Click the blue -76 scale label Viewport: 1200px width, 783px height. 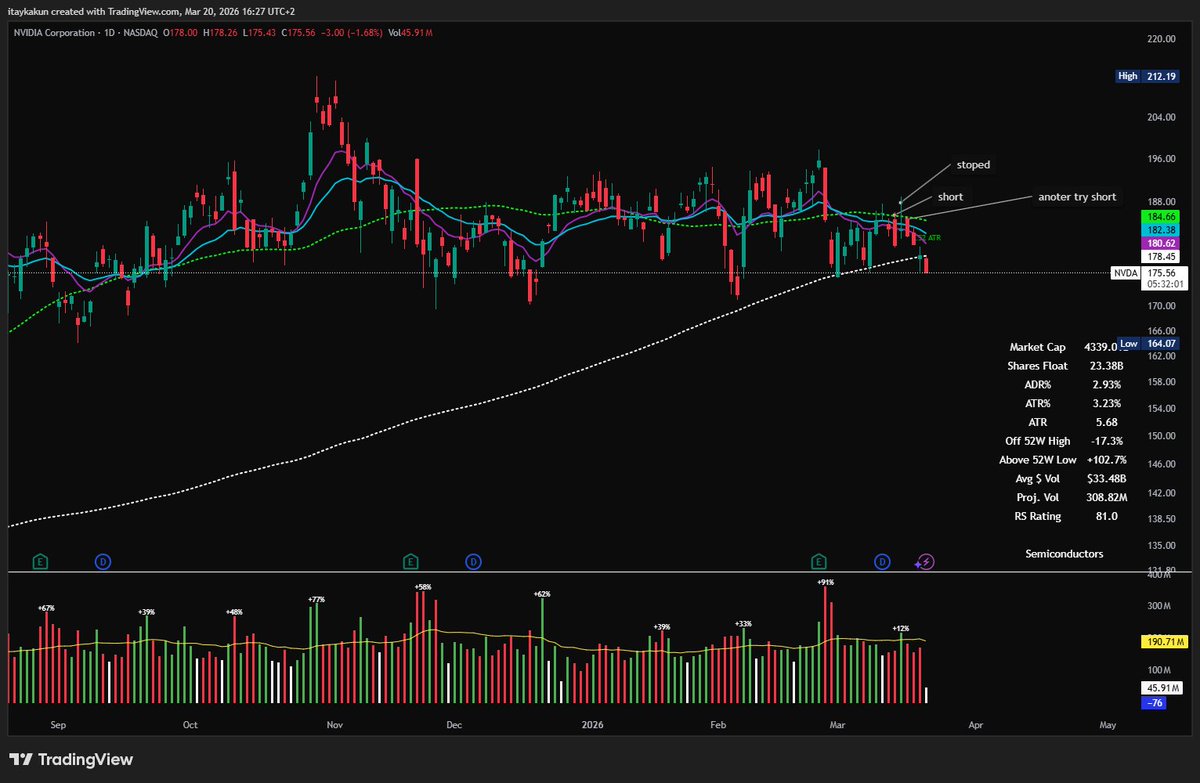pos(1152,702)
